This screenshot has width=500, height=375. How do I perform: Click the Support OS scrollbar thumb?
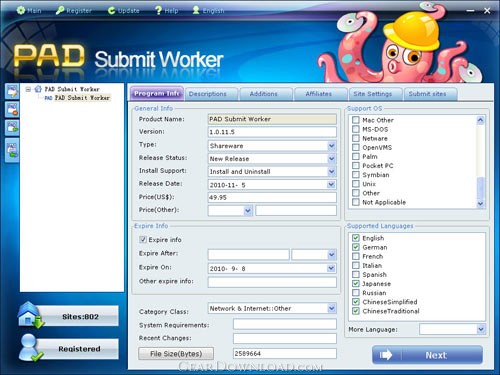(x=480, y=188)
